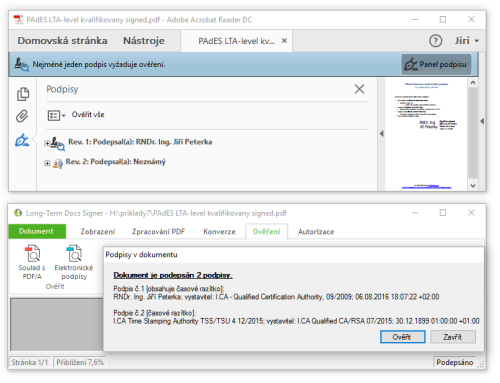Click the Rev. 1 signature status icon
Viewport: 500px width, 383px height.
(58, 144)
